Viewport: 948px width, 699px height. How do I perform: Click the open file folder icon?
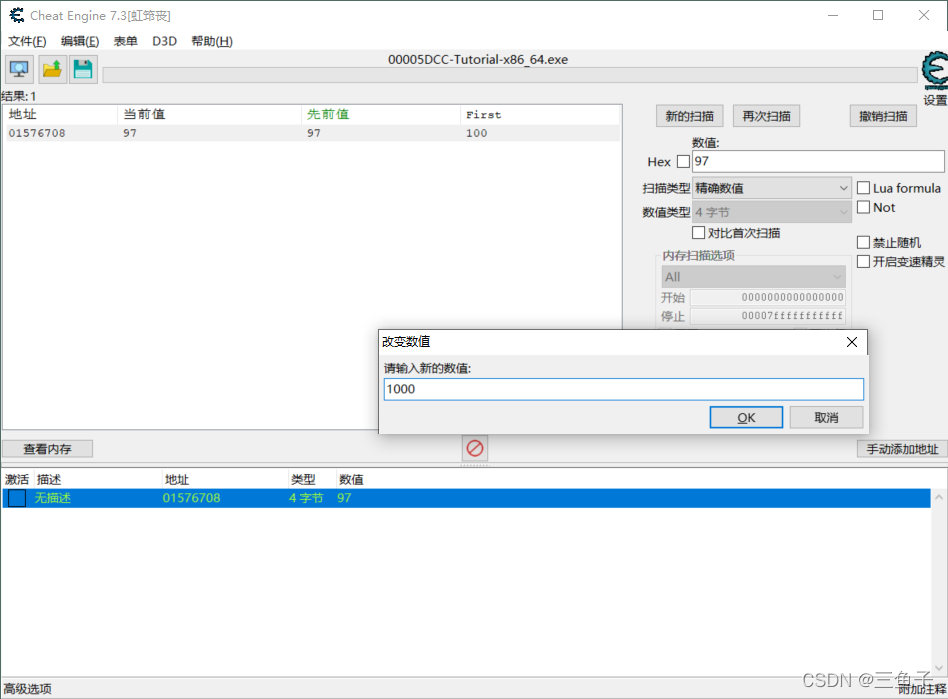tap(52, 70)
